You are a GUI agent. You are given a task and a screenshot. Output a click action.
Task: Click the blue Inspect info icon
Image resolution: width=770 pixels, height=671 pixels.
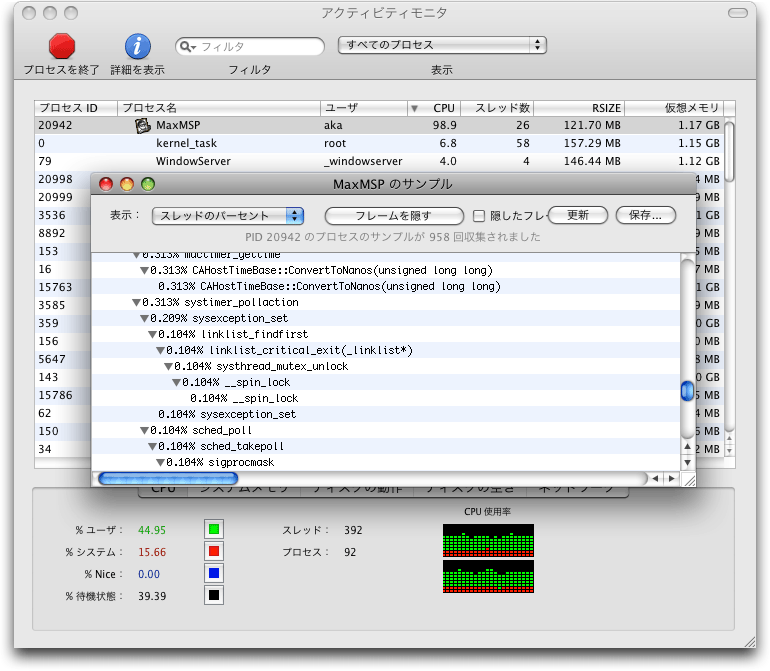tap(138, 46)
